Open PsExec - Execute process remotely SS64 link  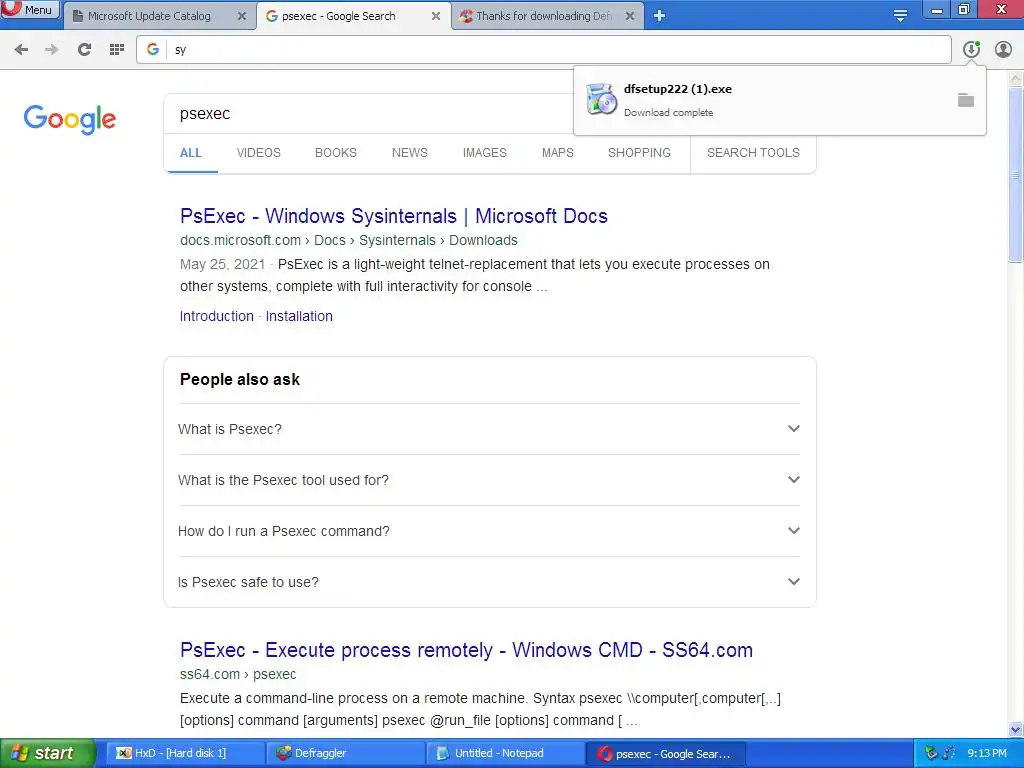coord(466,650)
